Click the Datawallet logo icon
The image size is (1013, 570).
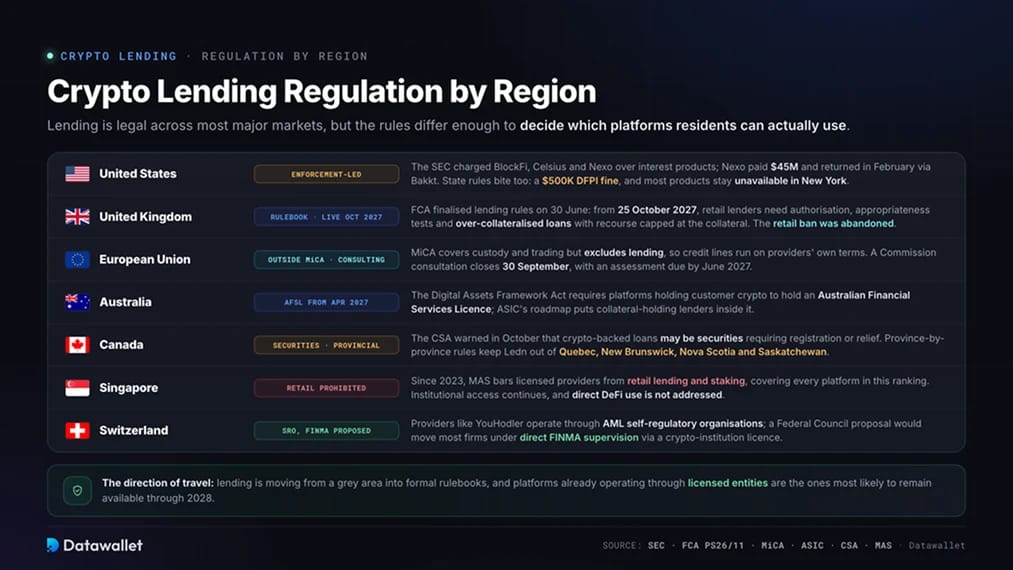click(53, 545)
